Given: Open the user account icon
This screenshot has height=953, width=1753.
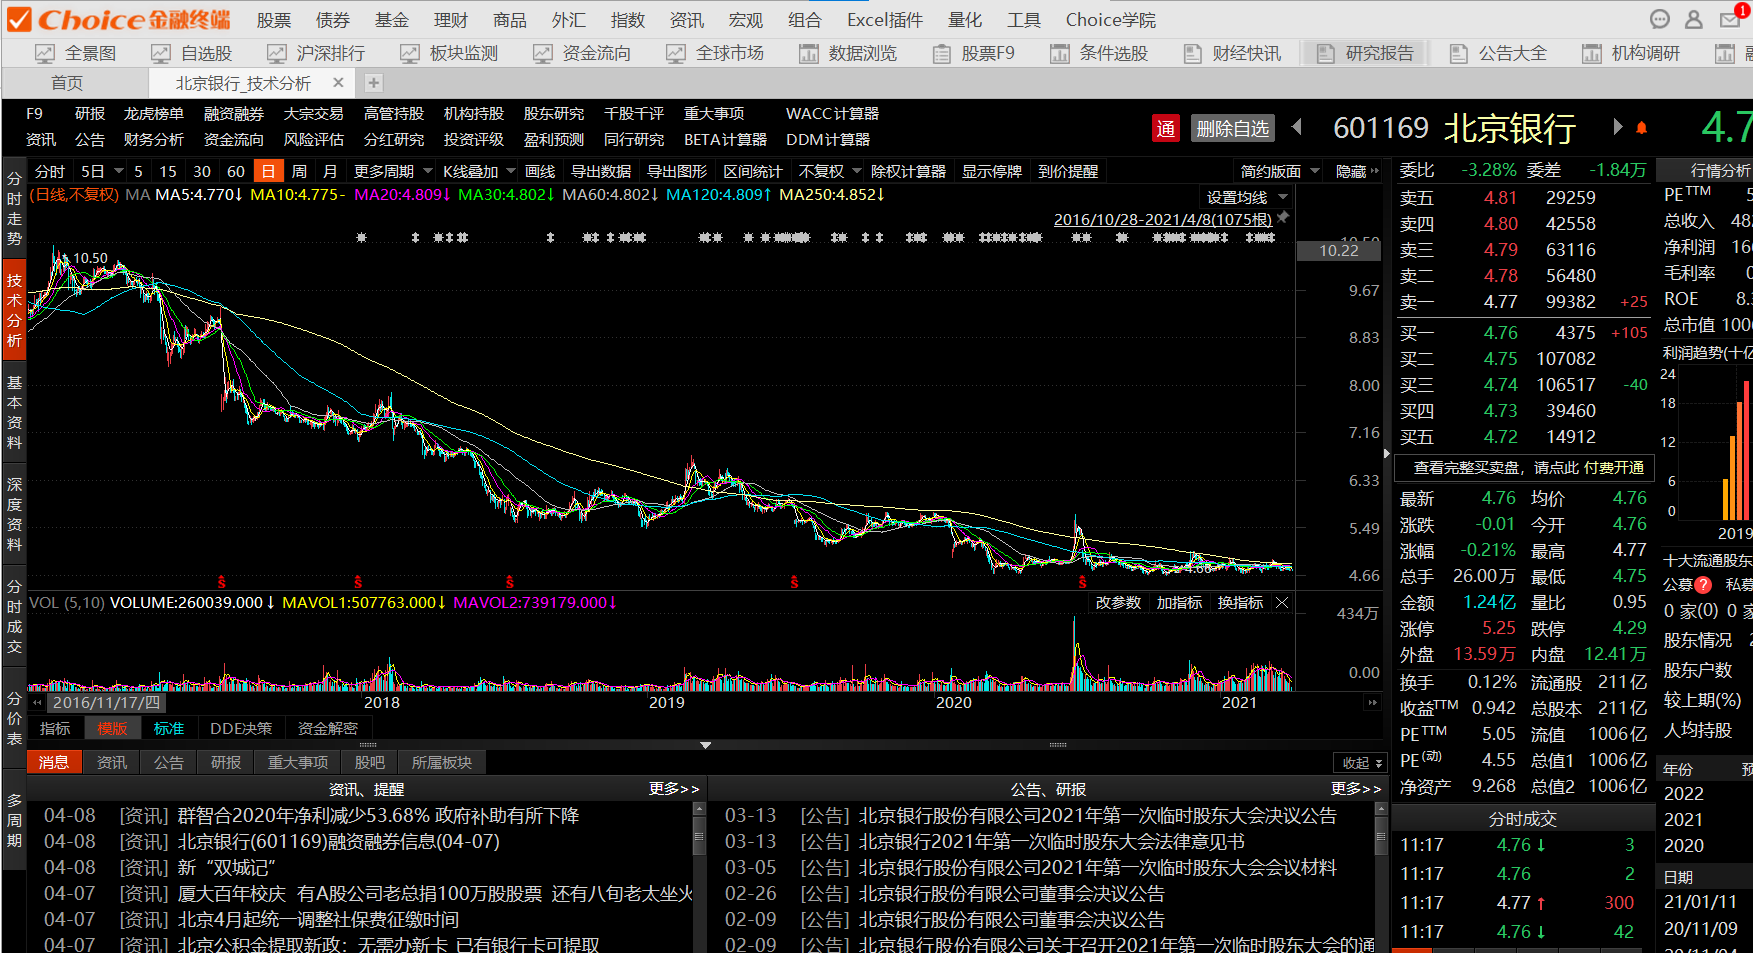Looking at the screenshot, I should 1694,20.
